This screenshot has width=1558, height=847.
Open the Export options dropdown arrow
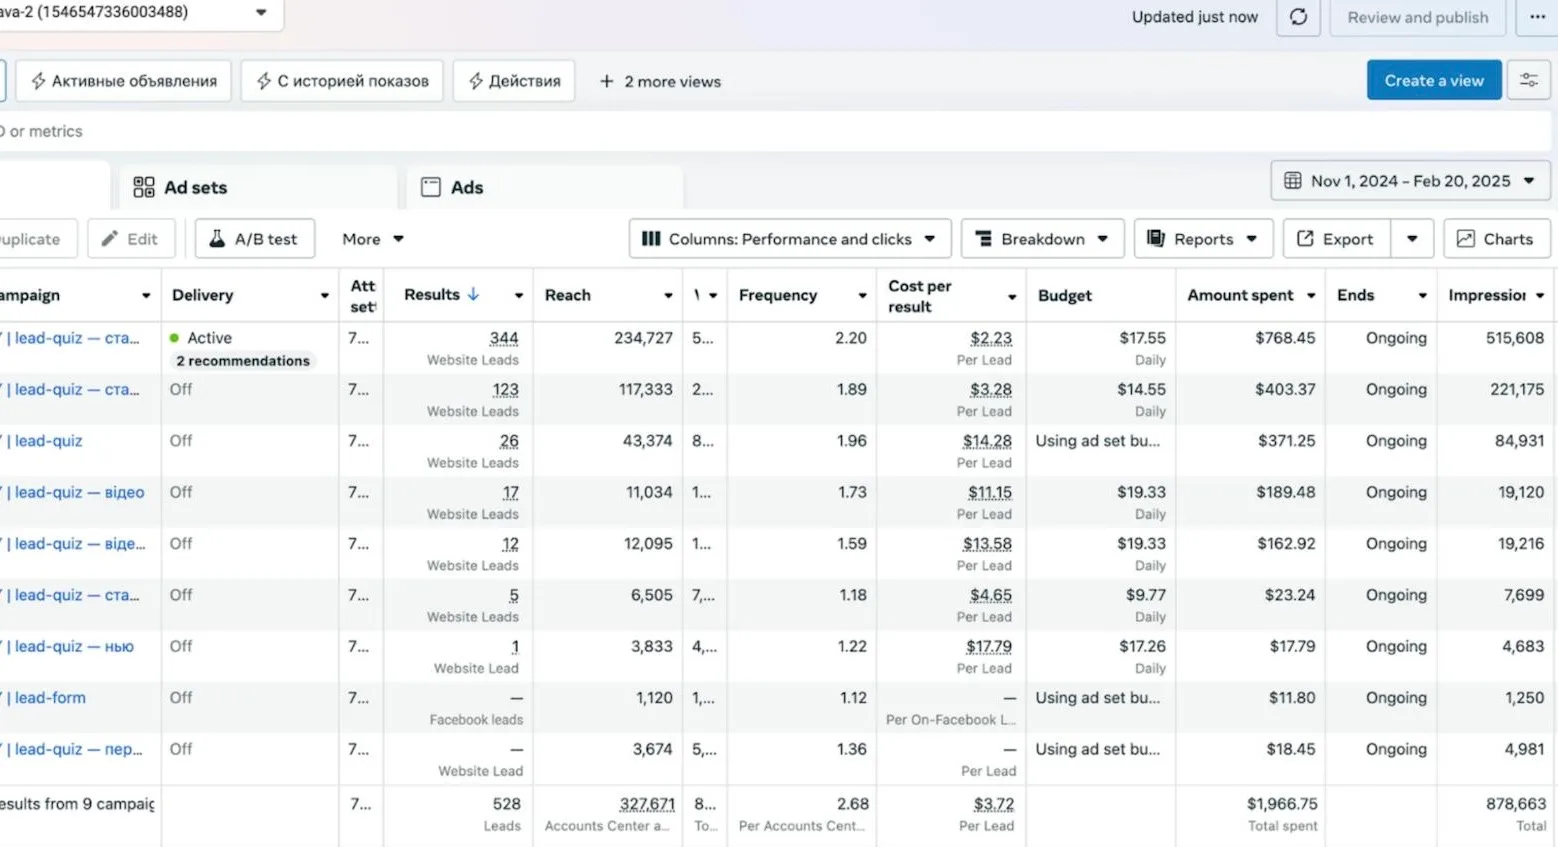click(1412, 239)
